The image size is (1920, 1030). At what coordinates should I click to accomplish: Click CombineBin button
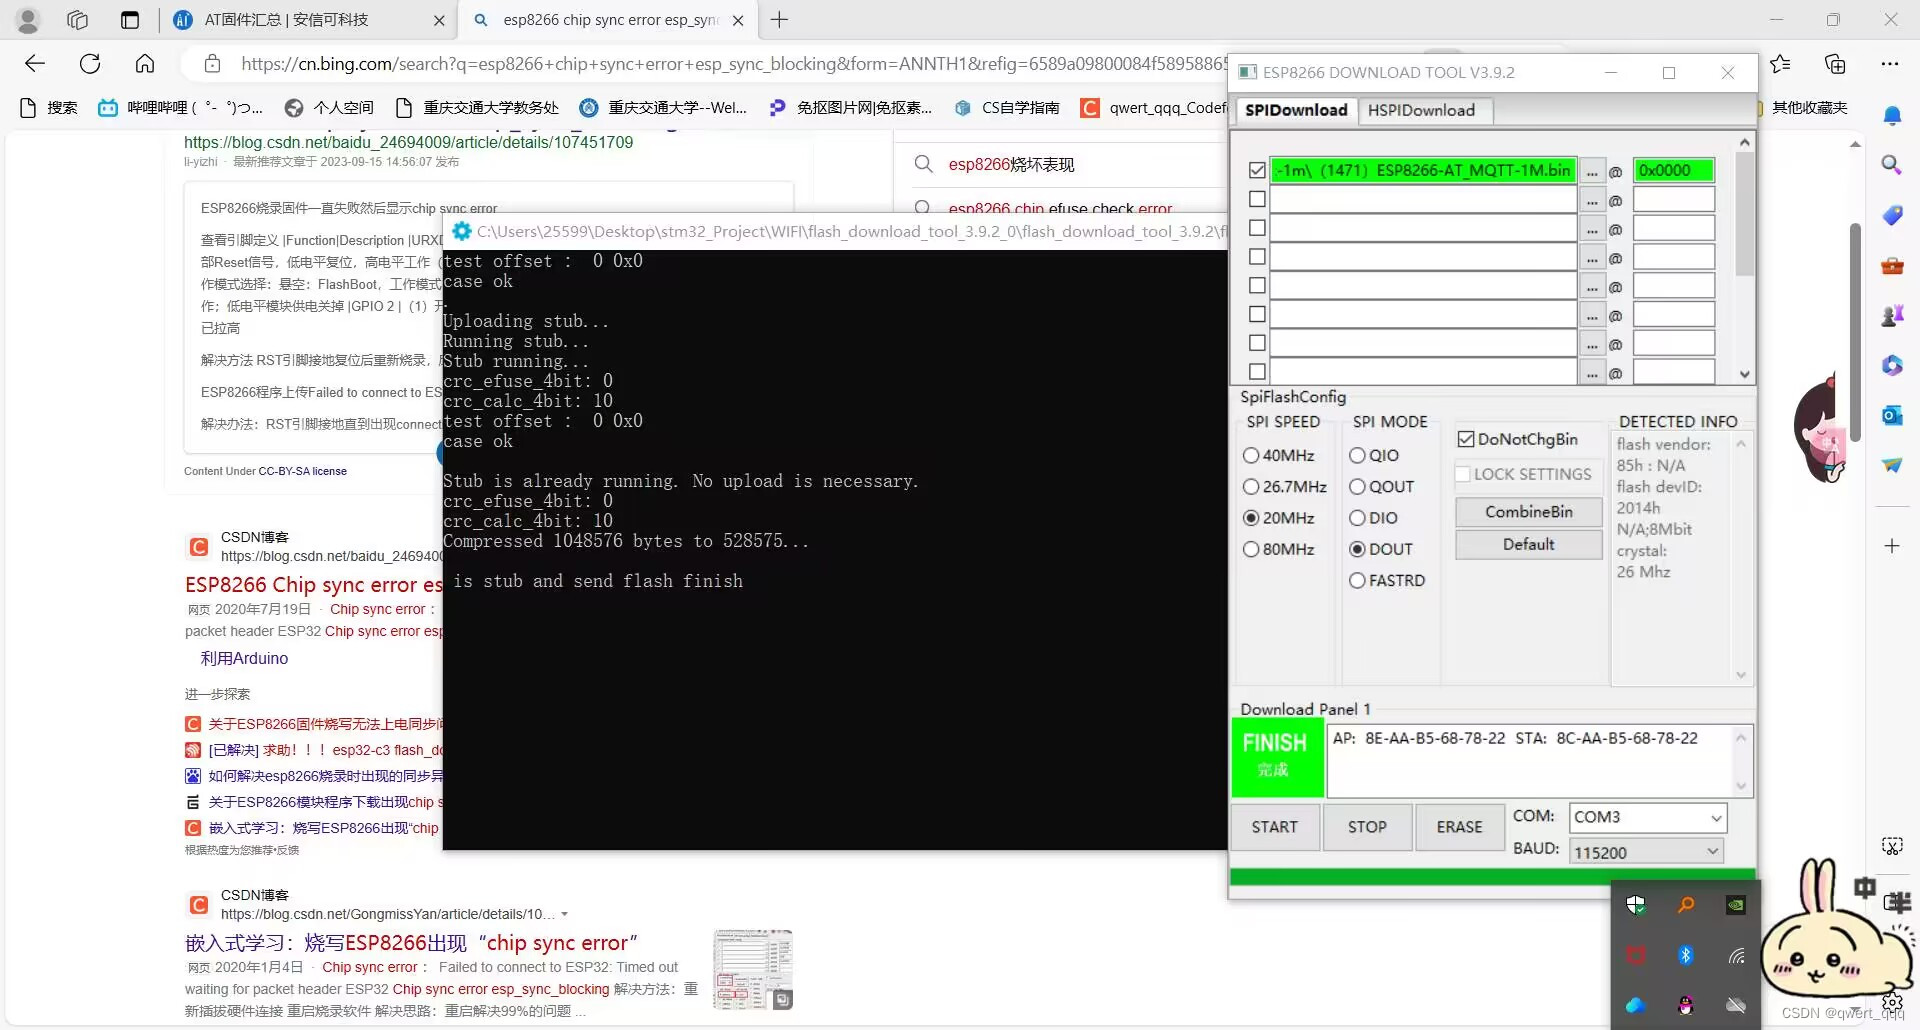[1528, 512]
